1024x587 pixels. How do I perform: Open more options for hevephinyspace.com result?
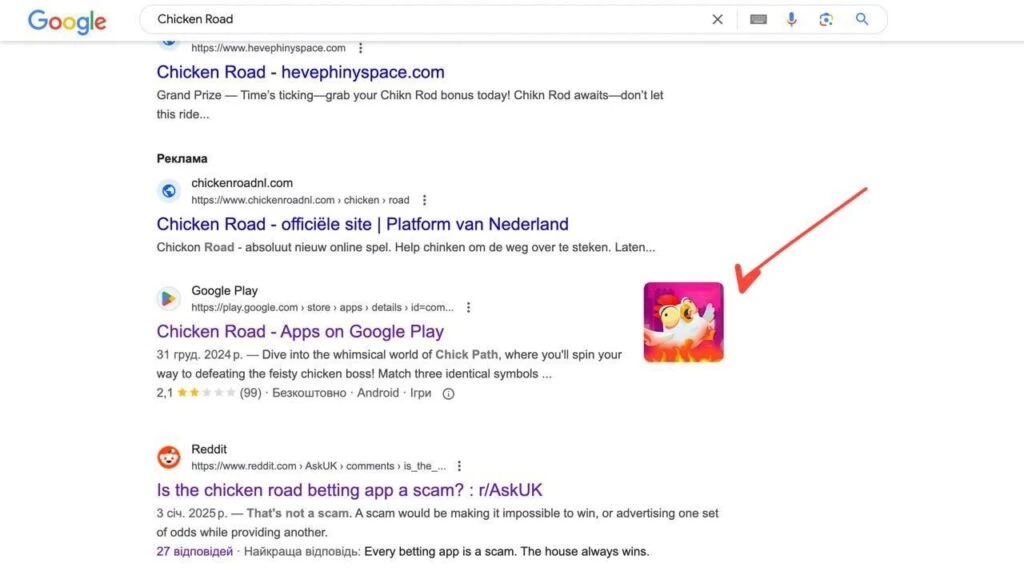[x=360, y=48]
